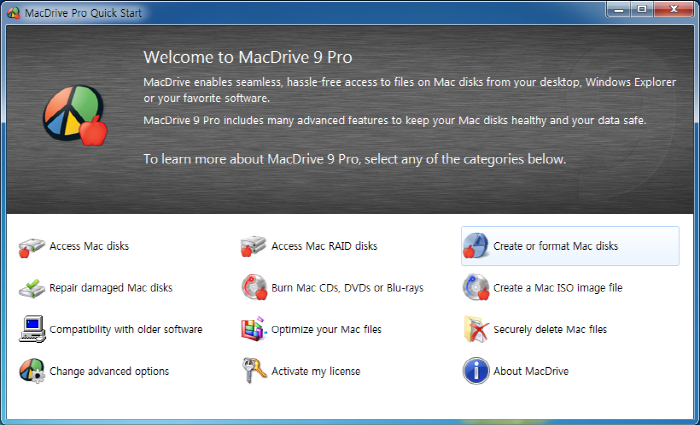This screenshot has width=700, height=425.
Task: Click the Create a Mac ISO image icon
Action: click(476, 287)
